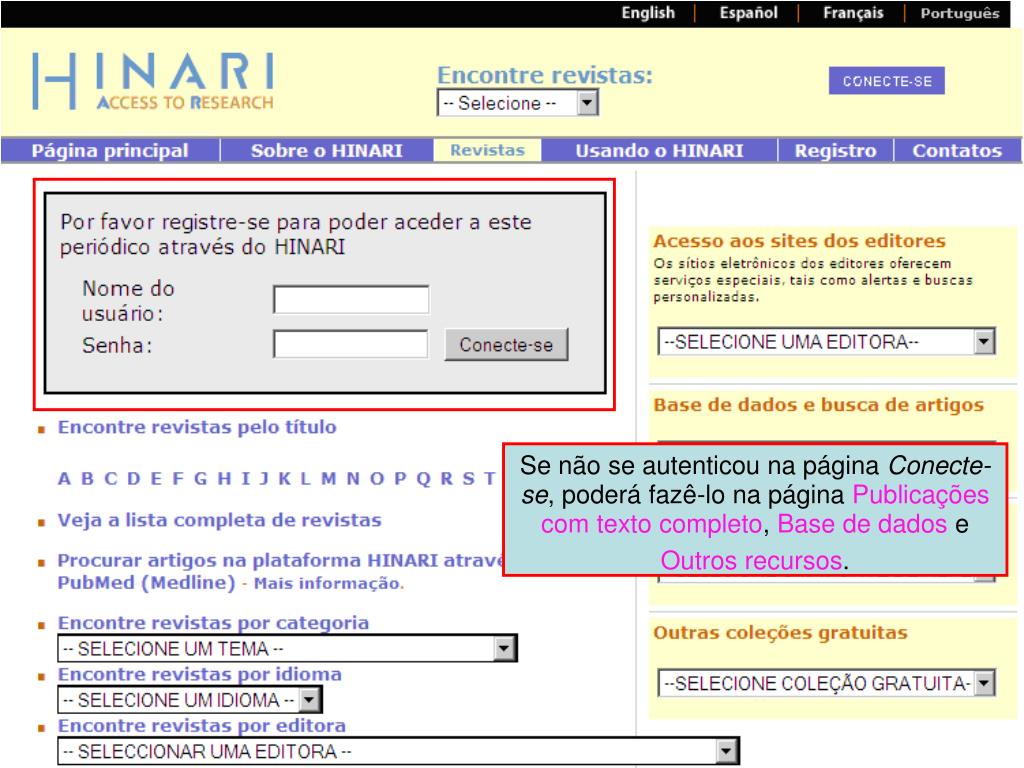Select the Revistas tab
The width and height of the screenshot is (1024, 768).
coord(487,150)
